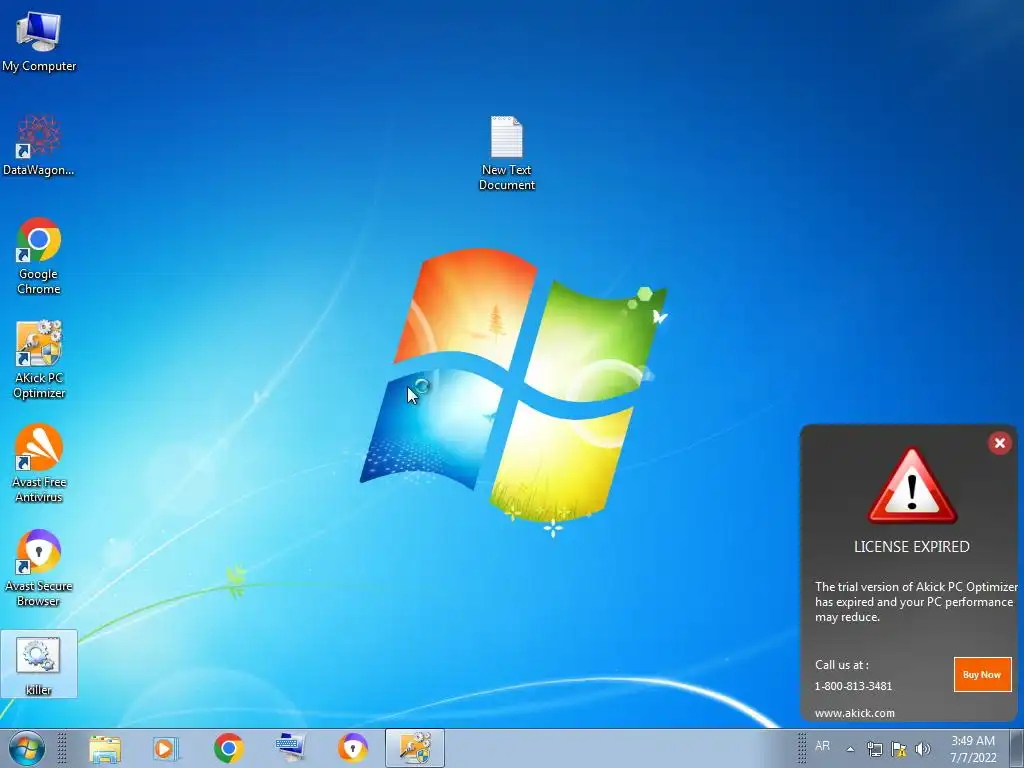Click the red warning triangle icon
The width and height of the screenshot is (1024, 768).
click(912, 486)
